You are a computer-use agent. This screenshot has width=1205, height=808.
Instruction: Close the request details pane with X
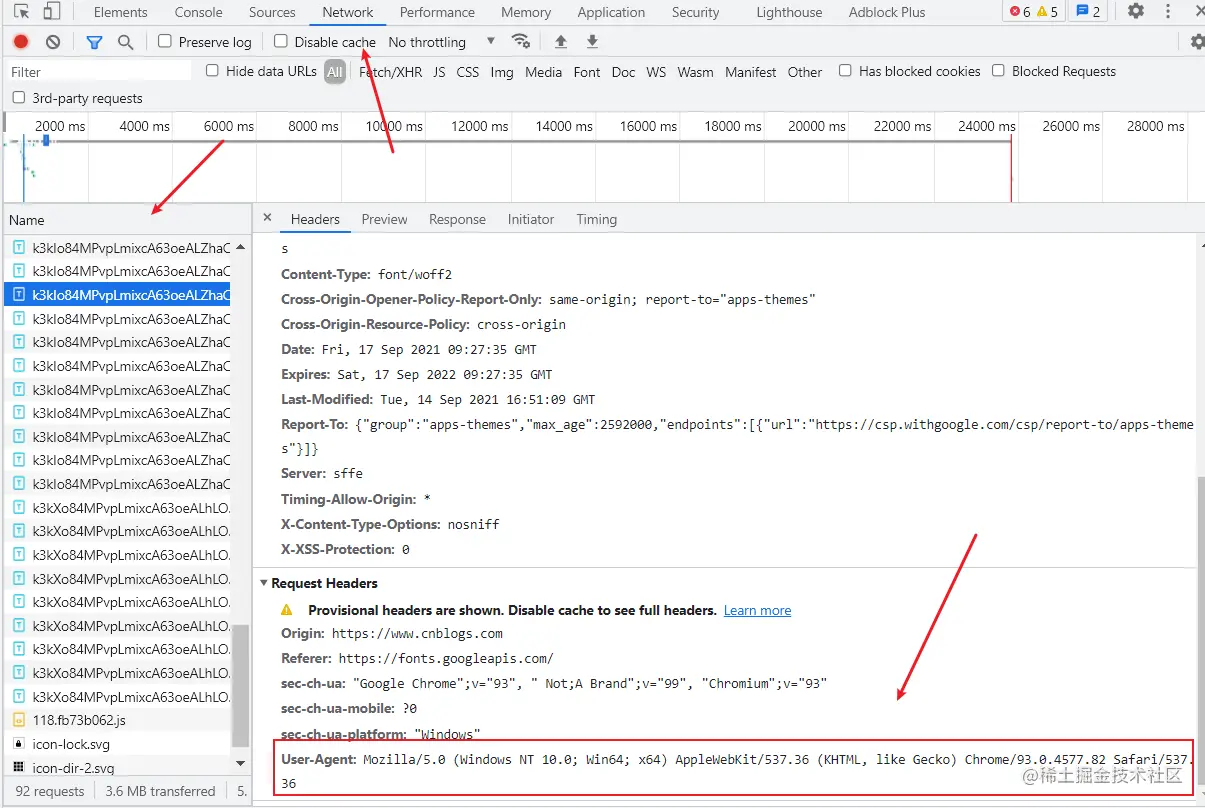click(x=267, y=218)
